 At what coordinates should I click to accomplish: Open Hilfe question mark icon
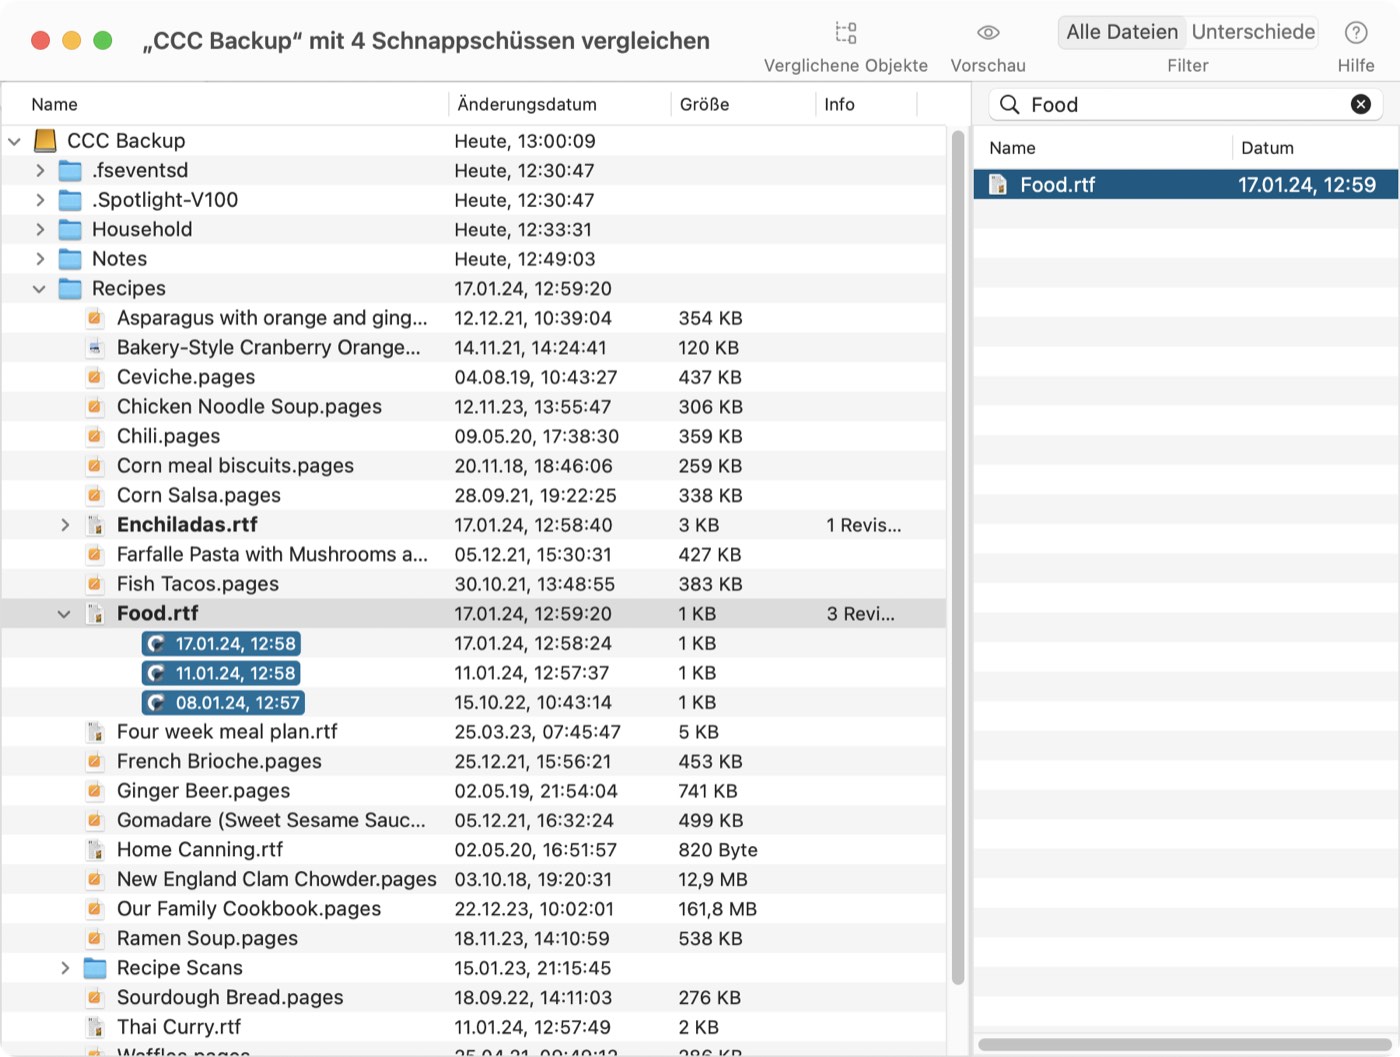click(x=1356, y=33)
